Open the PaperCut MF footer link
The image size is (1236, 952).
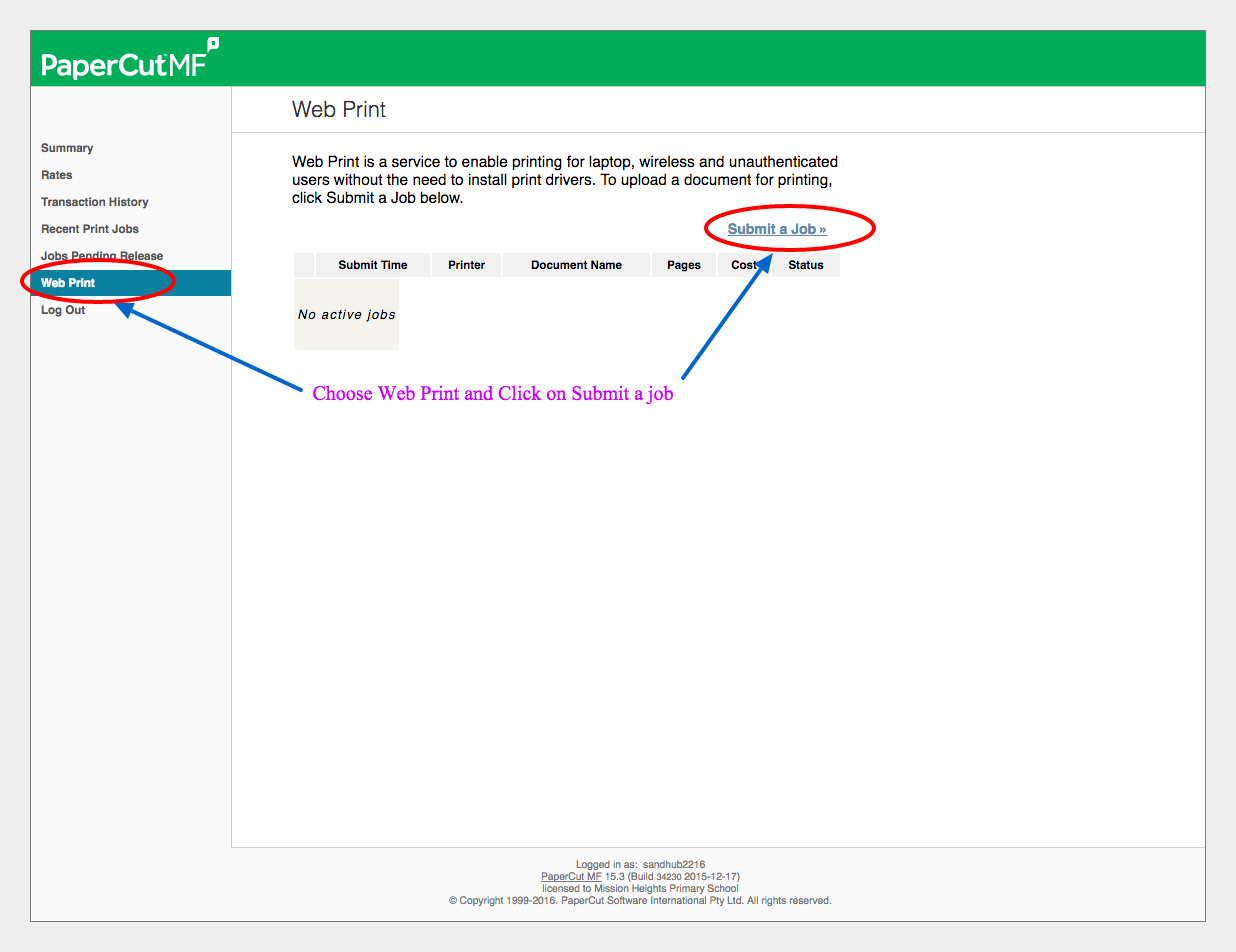click(x=571, y=876)
